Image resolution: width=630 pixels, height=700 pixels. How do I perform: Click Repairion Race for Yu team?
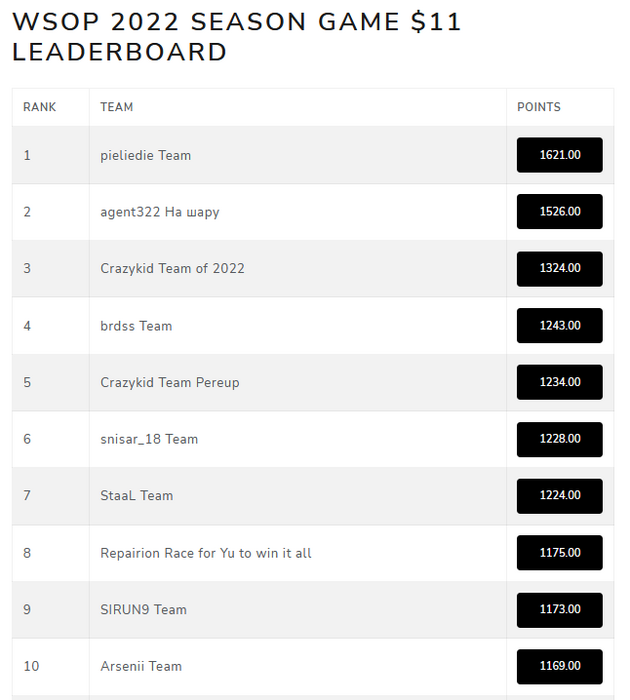(206, 553)
